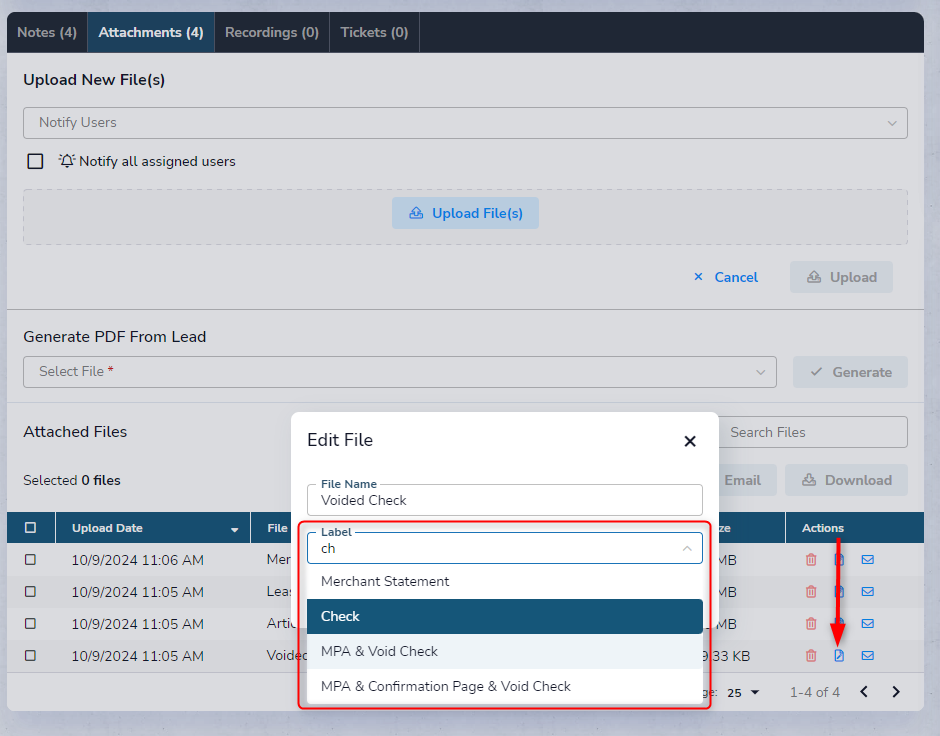Image resolution: width=940 pixels, height=736 pixels.
Task: Click the trash icon in the last row
Action: click(x=811, y=656)
